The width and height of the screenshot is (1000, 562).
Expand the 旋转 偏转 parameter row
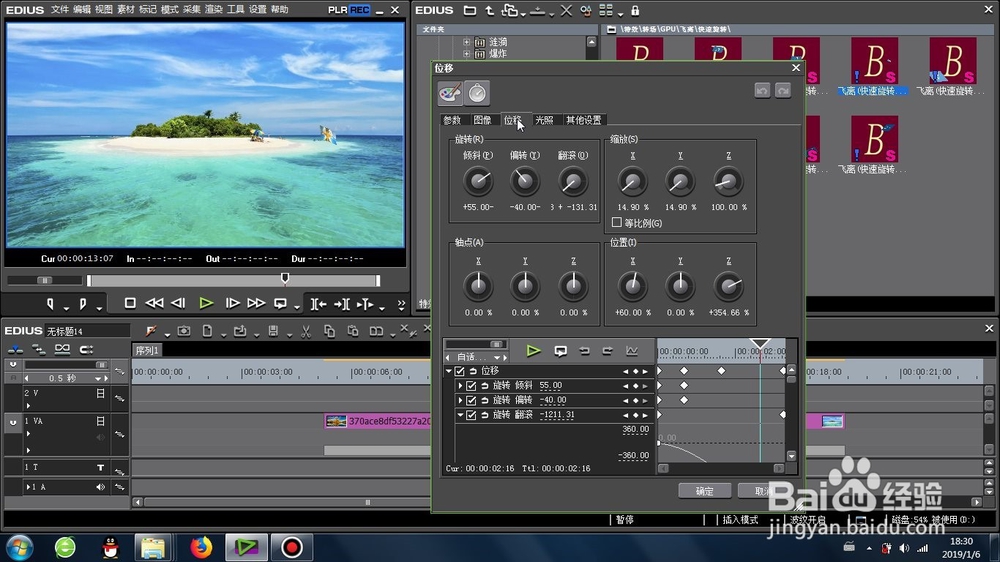[460, 401]
